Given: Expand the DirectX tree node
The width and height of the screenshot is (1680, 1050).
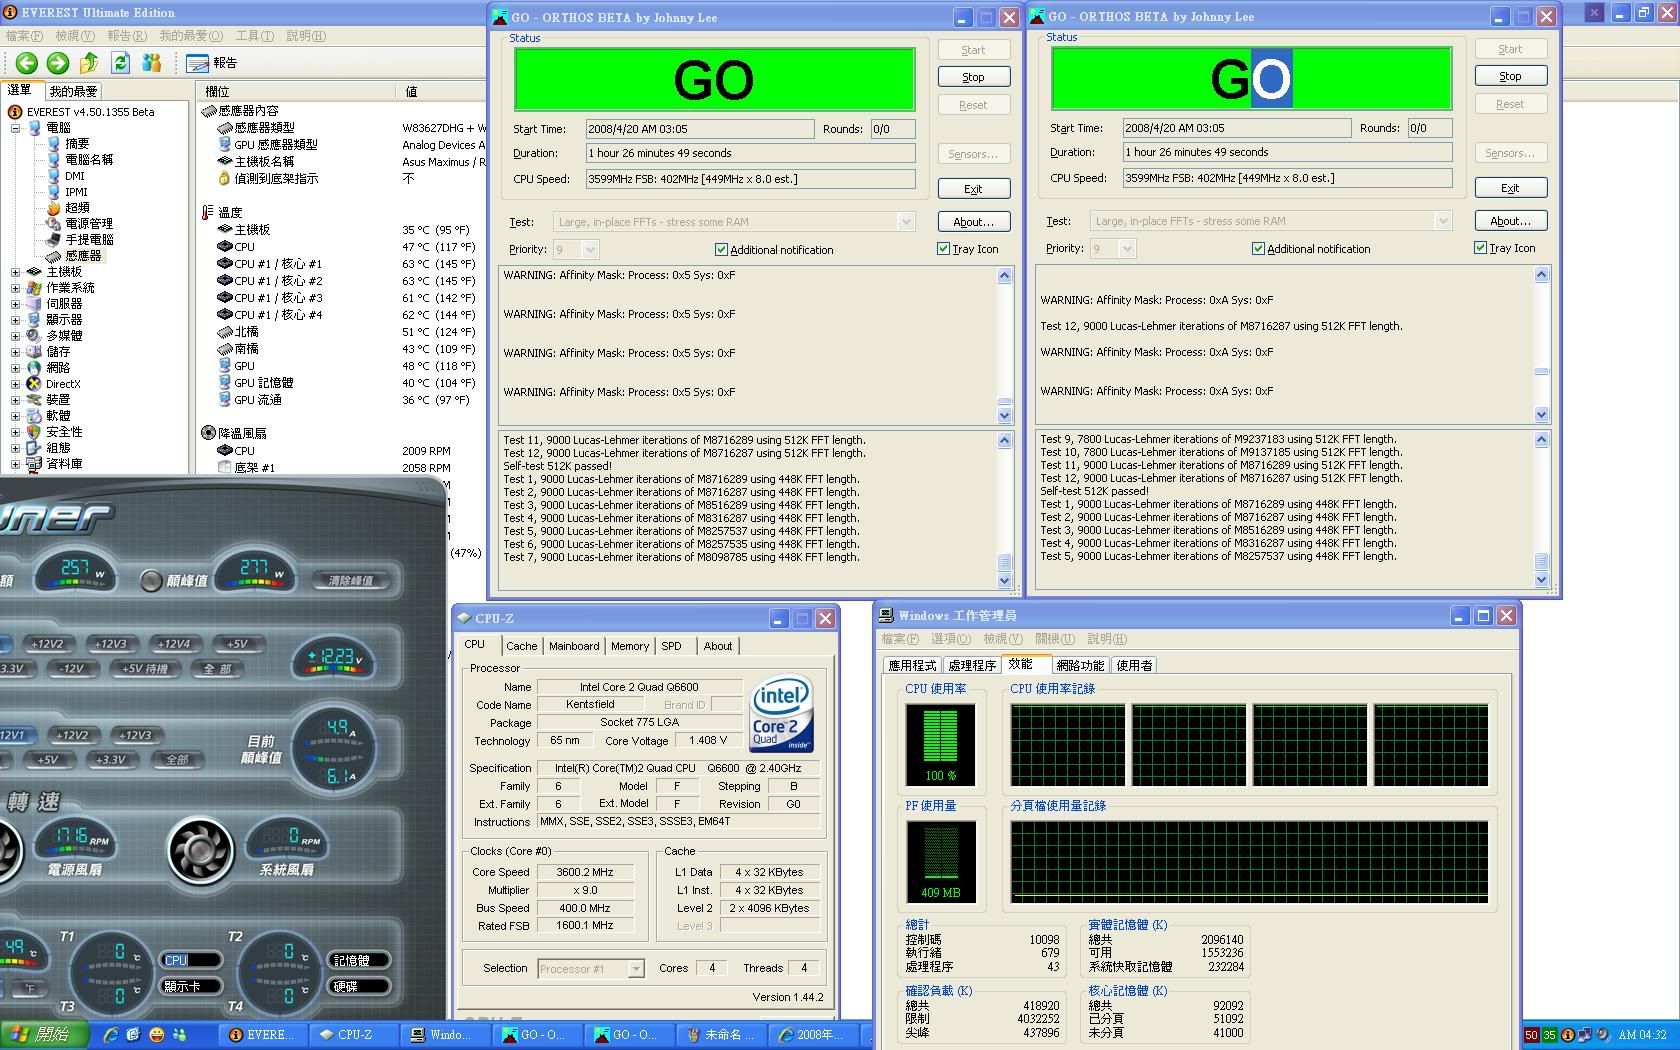Looking at the screenshot, I should (x=15, y=384).
